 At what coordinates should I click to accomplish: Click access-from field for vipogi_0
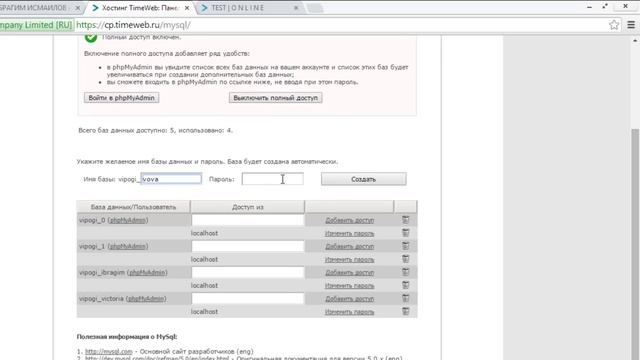click(248, 220)
